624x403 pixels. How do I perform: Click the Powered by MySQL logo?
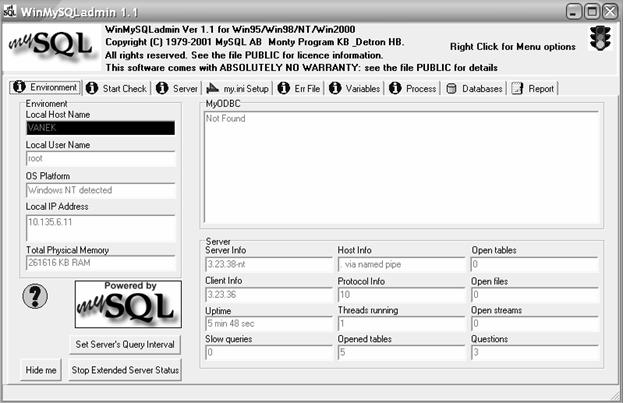[x=128, y=304]
